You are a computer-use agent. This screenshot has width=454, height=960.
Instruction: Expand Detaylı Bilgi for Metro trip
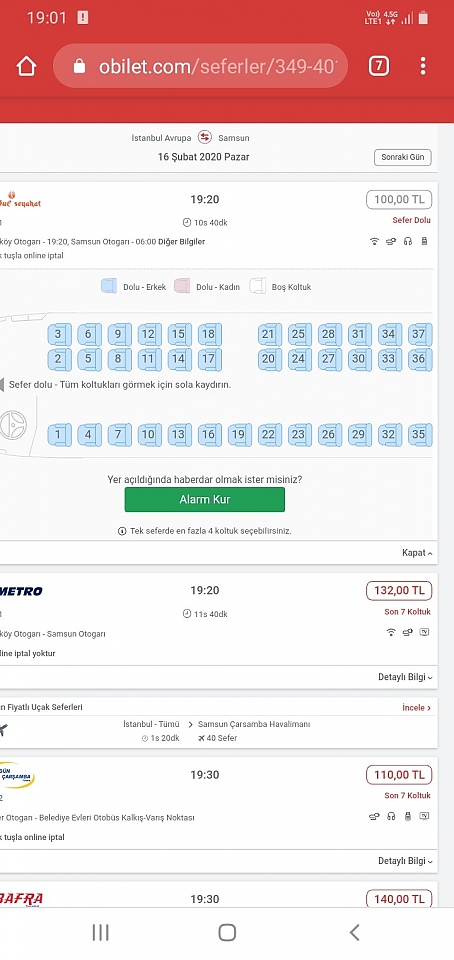click(x=405, y=677)
